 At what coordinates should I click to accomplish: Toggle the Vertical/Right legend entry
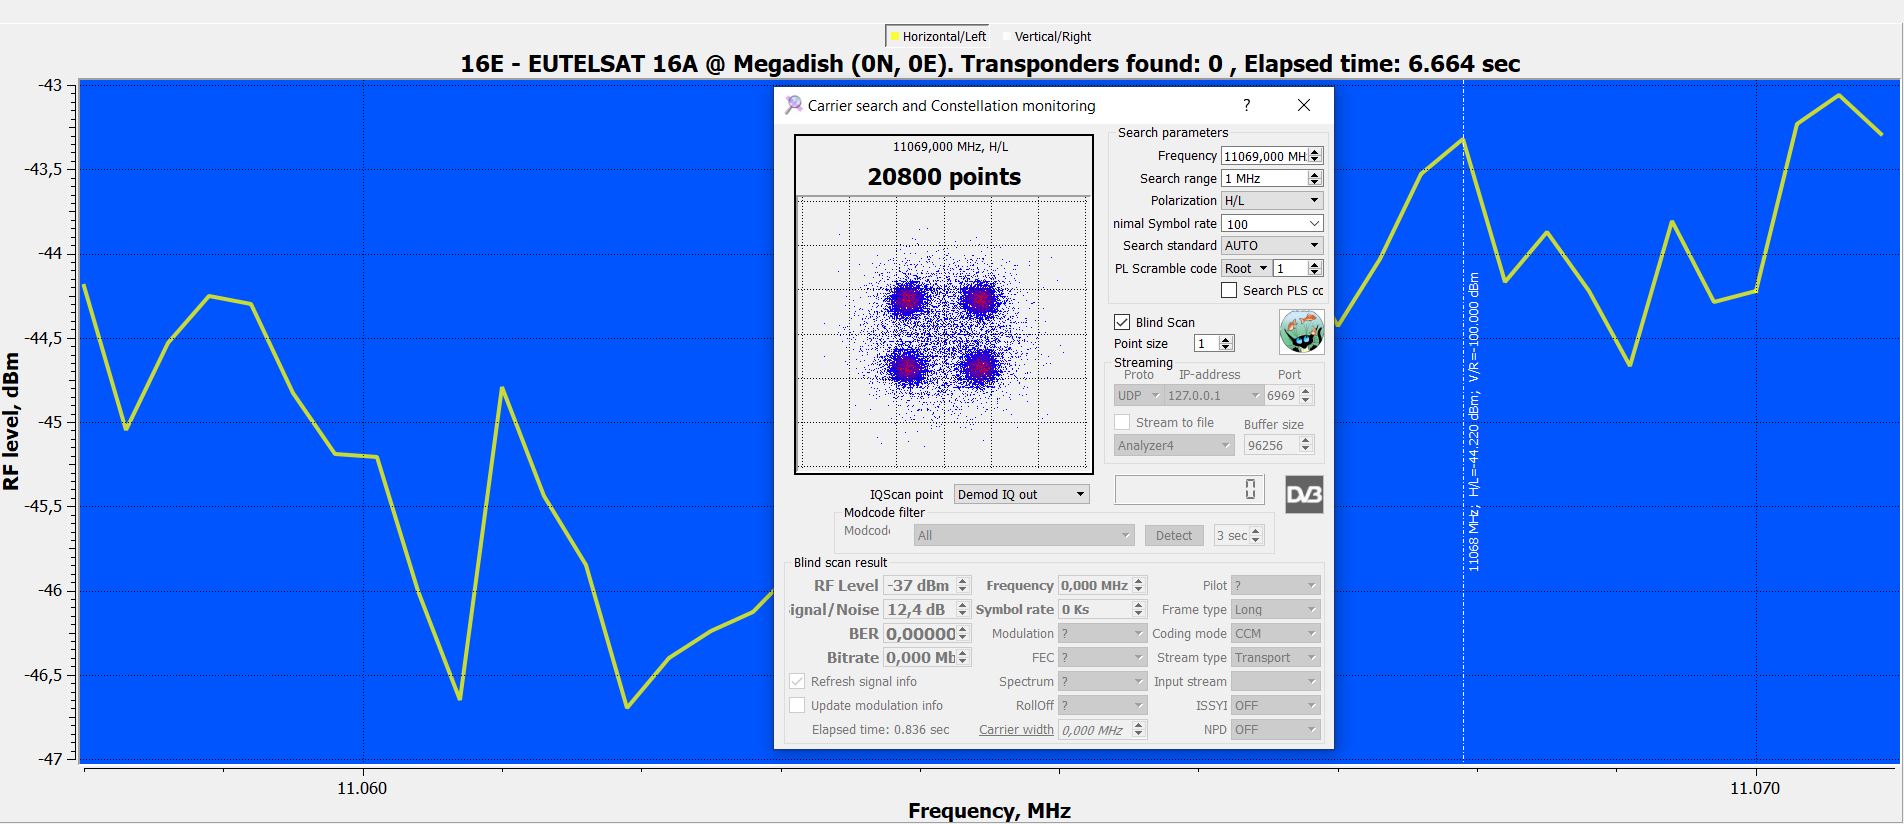pyautogui.click(x=1046, y=36)
